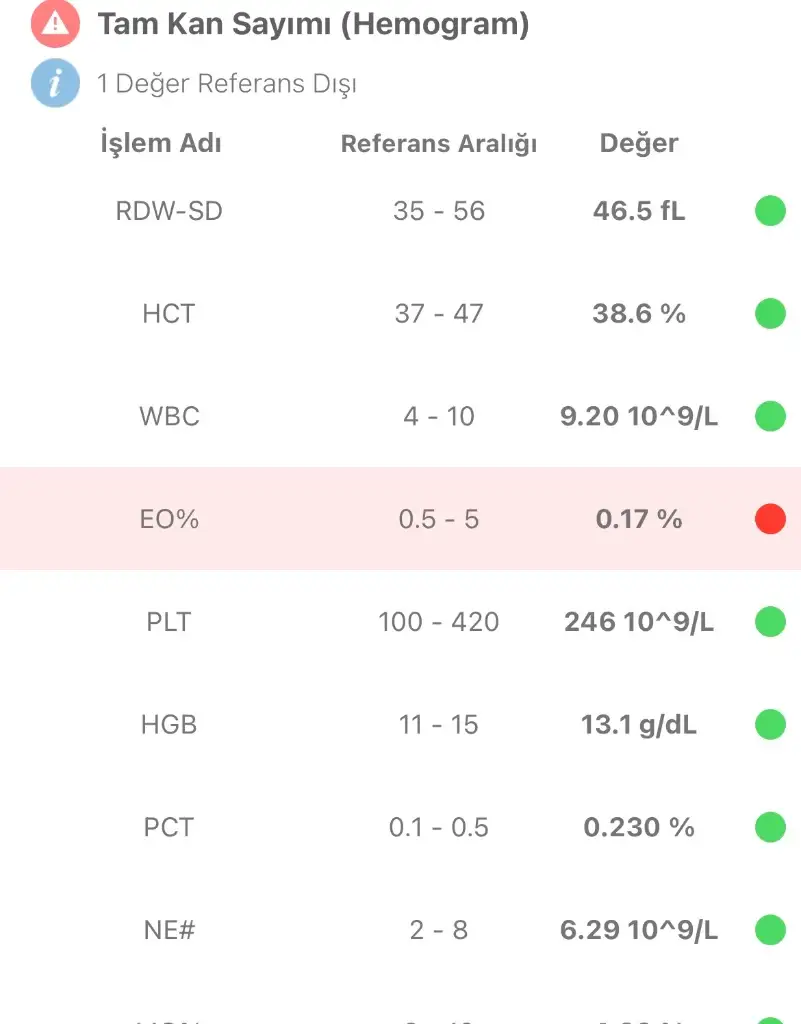Image resolution: width=801 pixels, height=1024 pixels.
Task: Tap the green status dot for RDW-SD
Action: point(770,211)
